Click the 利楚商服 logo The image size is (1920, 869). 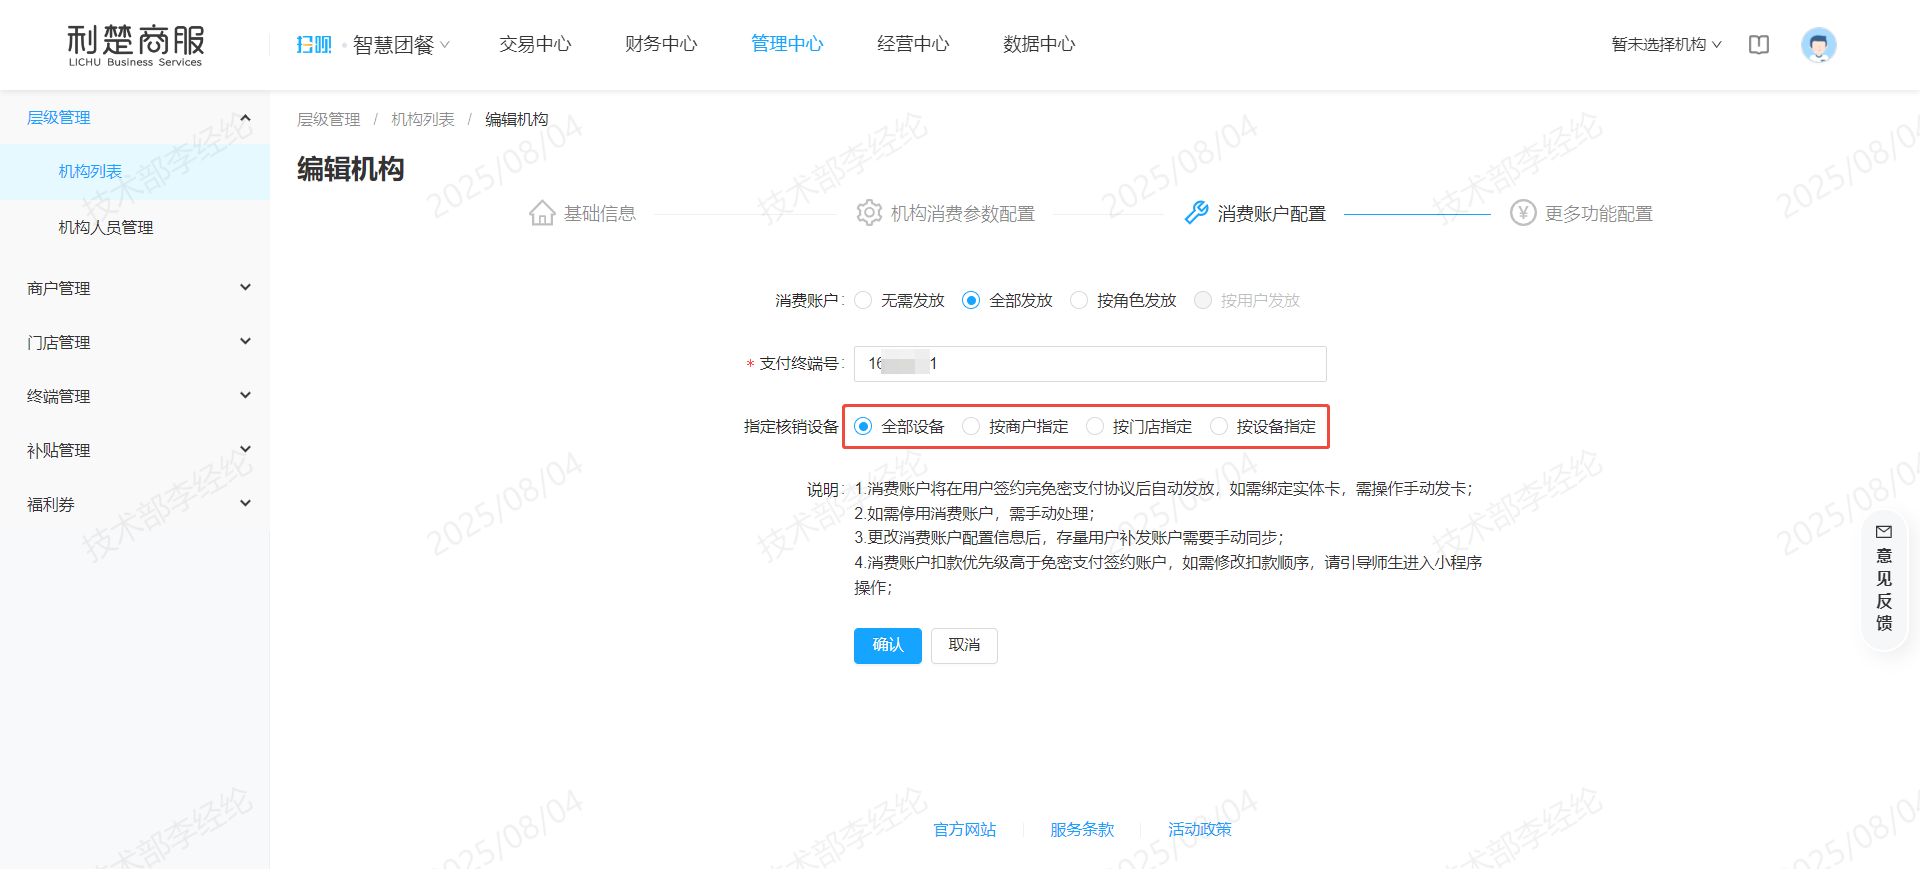click(136, 45)
